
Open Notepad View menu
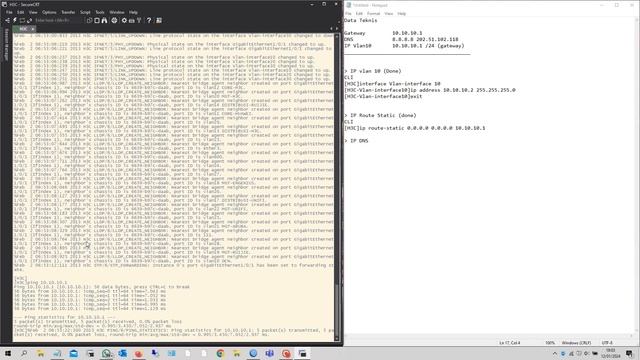[389, 13]
